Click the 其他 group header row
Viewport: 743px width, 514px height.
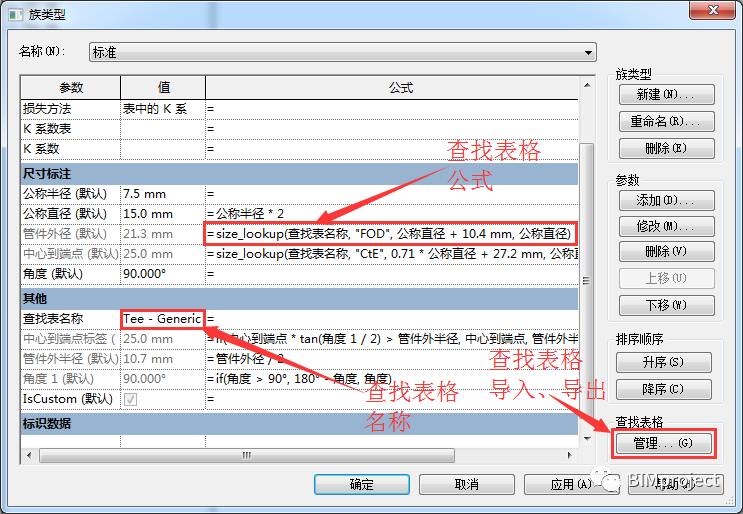pos(299,298)
